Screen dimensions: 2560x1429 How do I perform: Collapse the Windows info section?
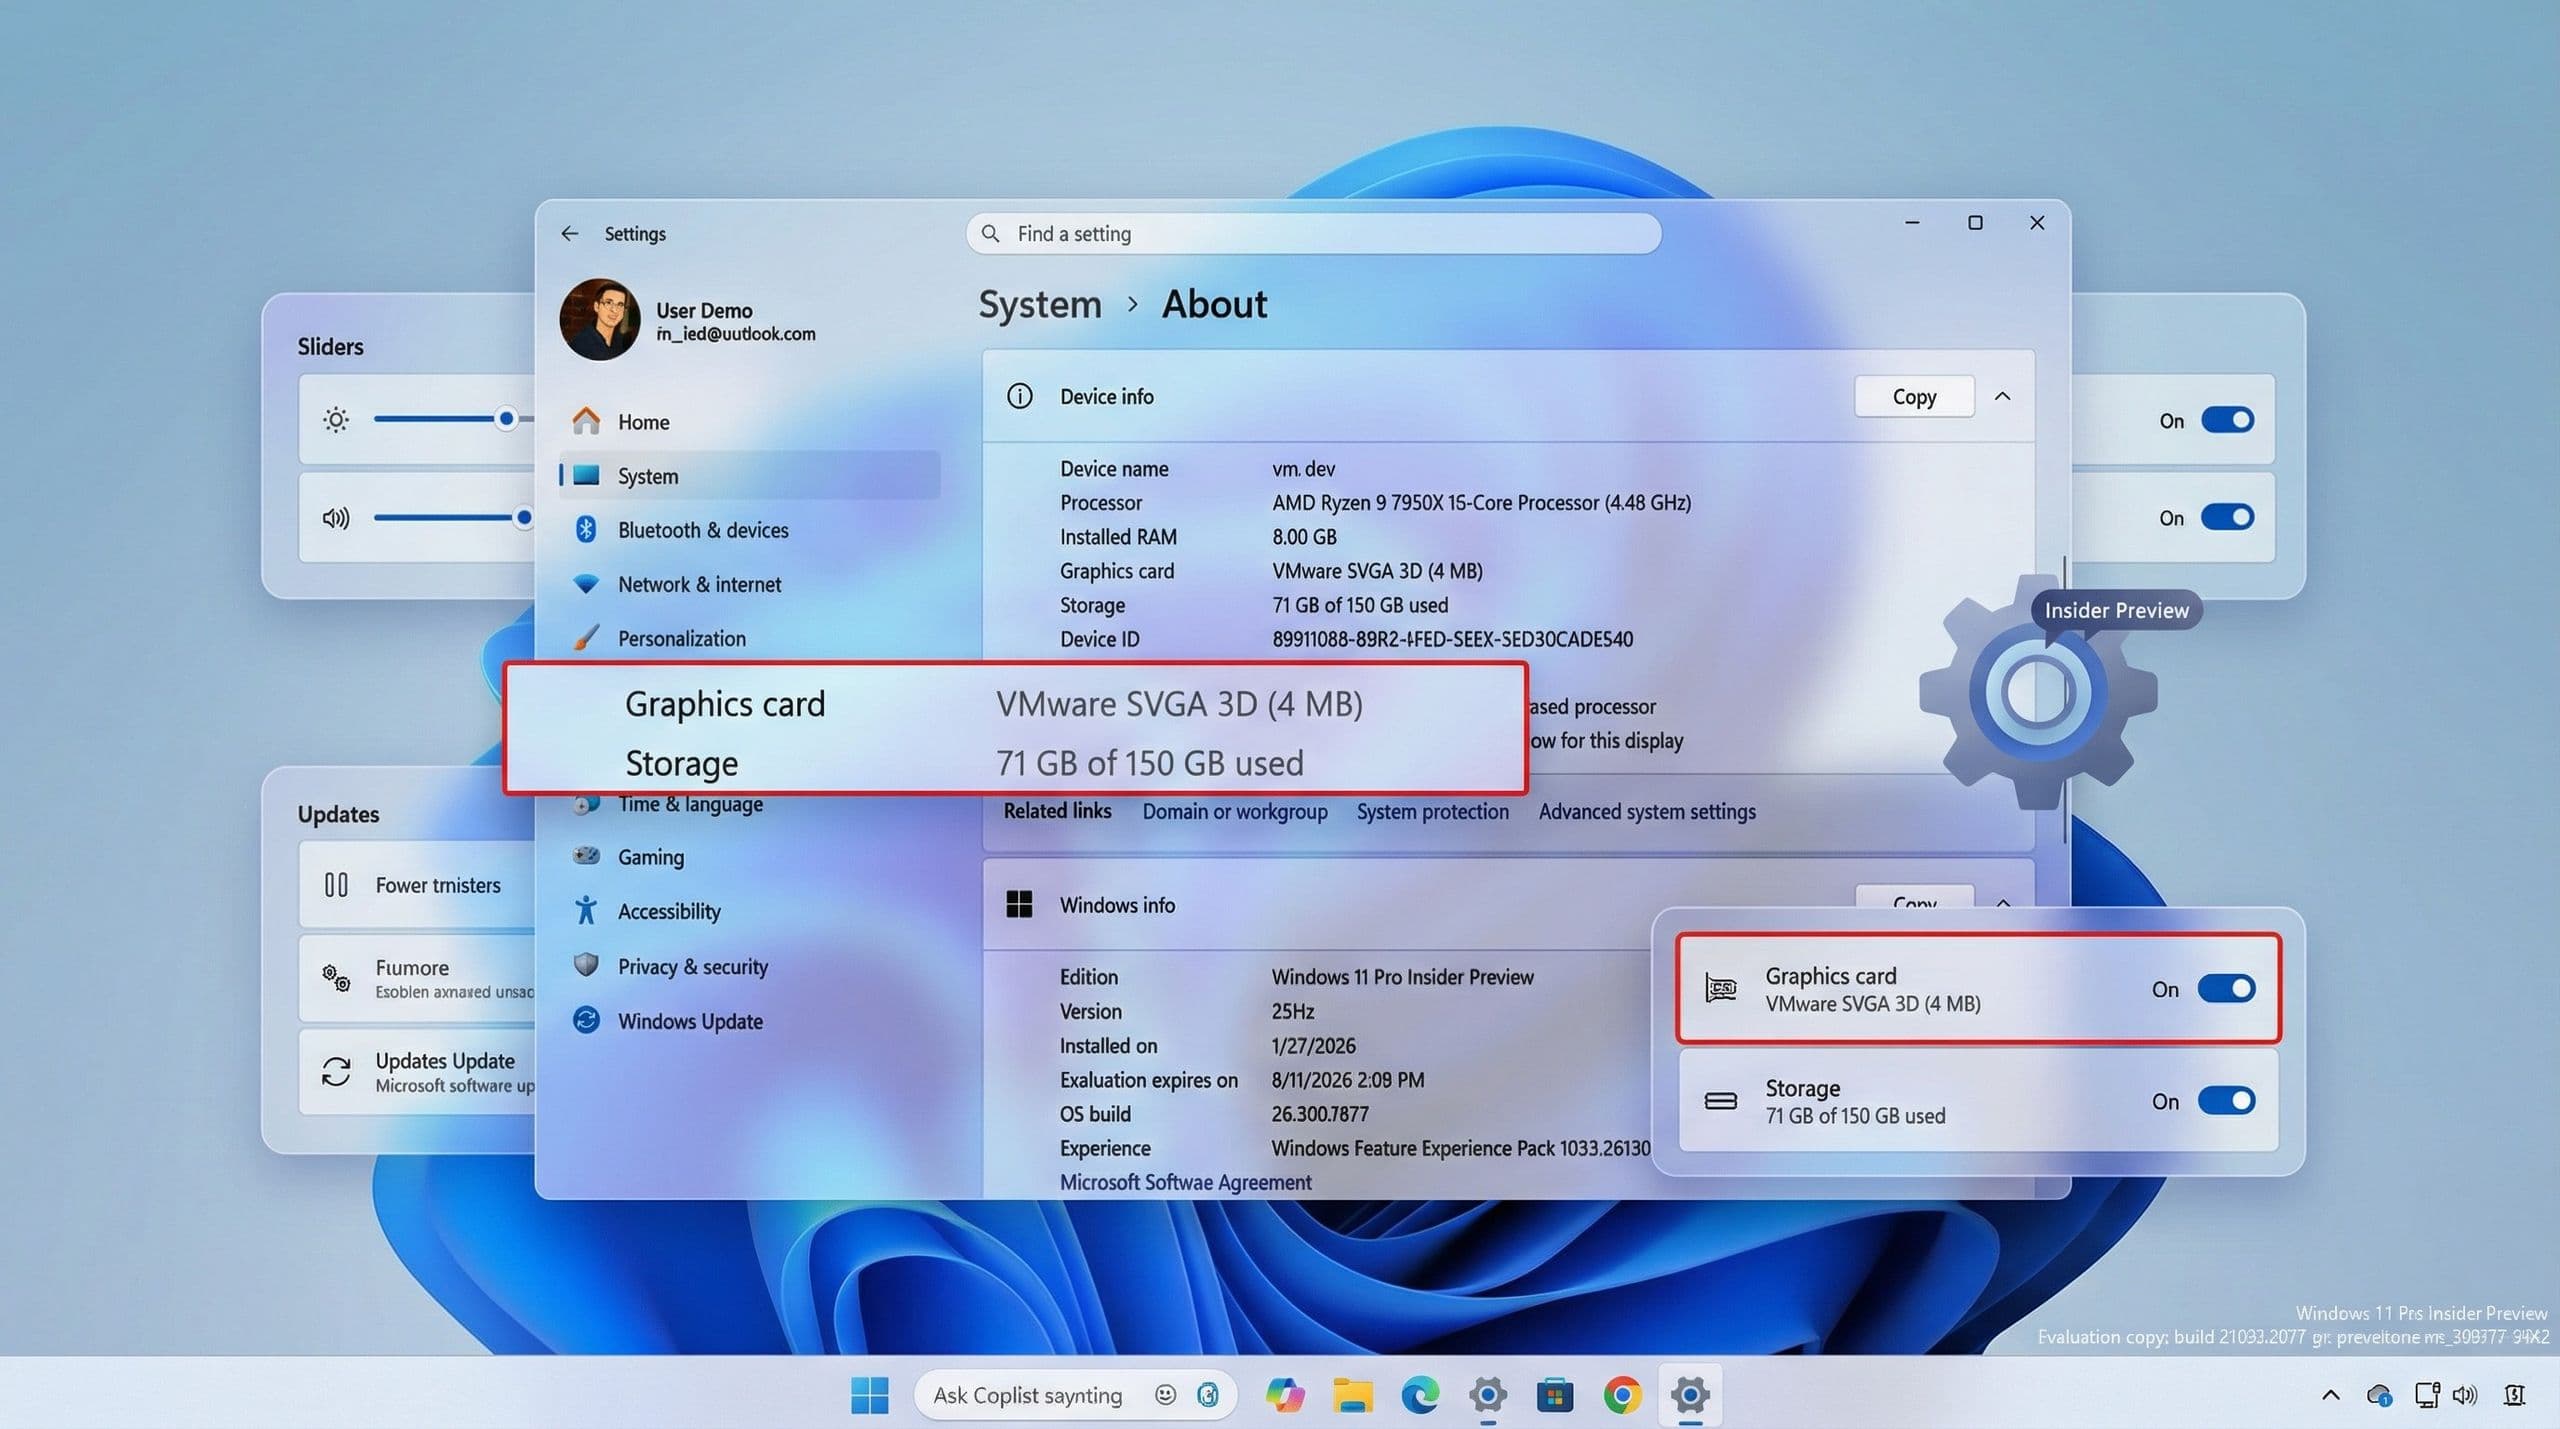[2004, 902]
